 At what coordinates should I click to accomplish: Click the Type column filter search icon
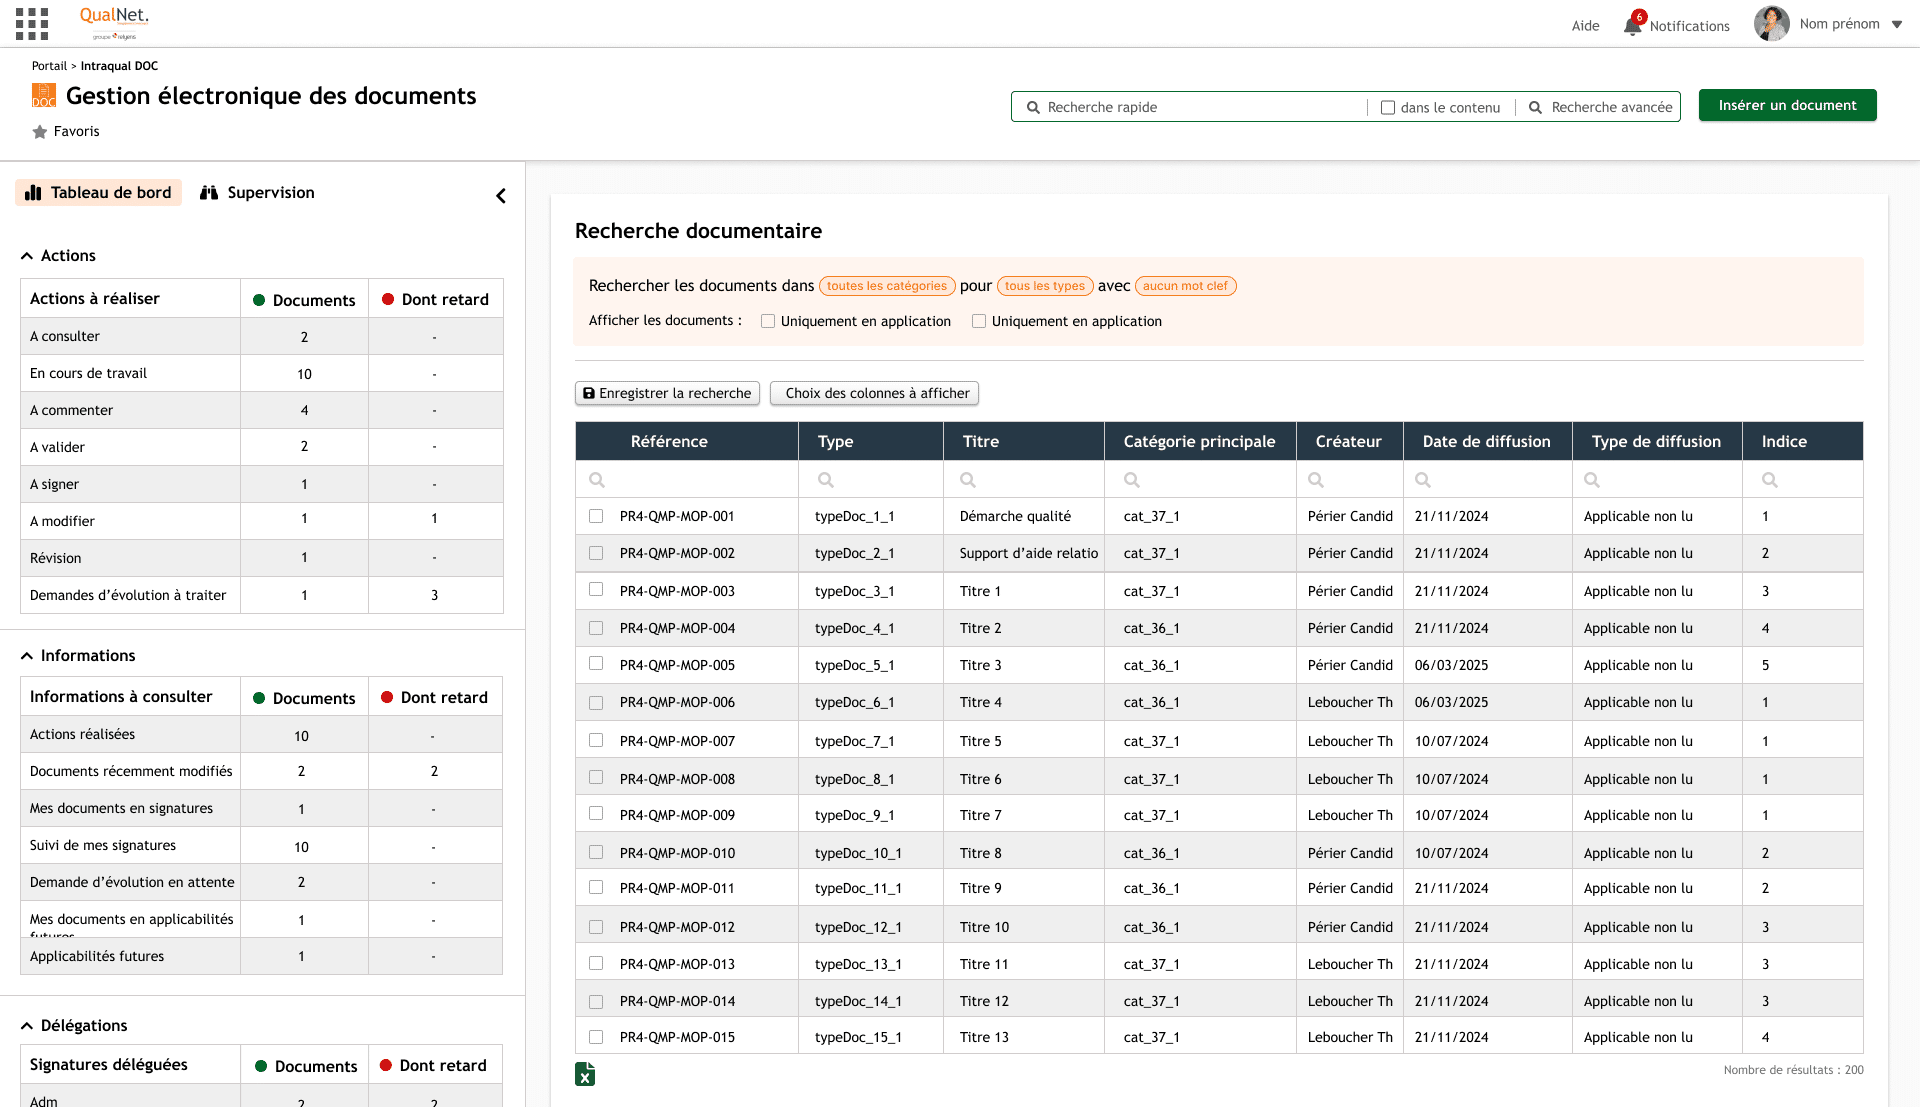pos(826,480)
